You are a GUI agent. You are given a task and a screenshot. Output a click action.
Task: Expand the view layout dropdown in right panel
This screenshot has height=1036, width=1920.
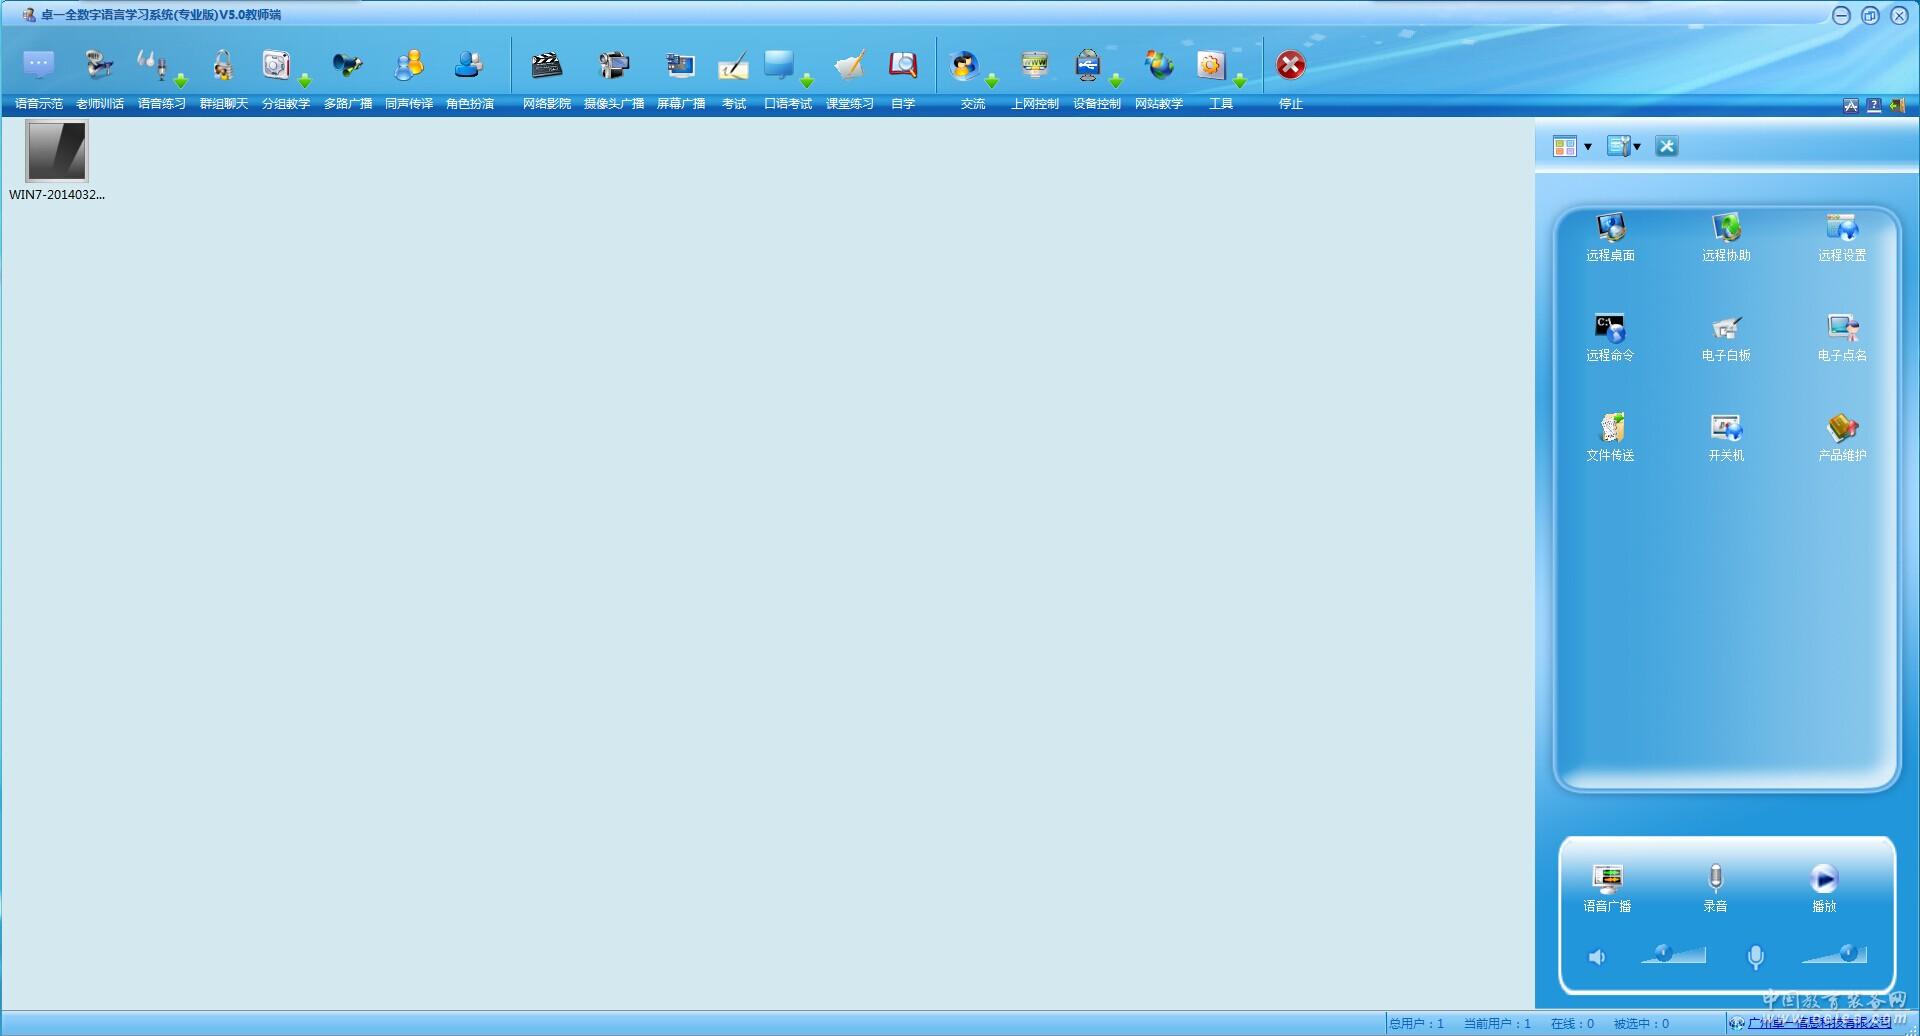click(1588, 147)
